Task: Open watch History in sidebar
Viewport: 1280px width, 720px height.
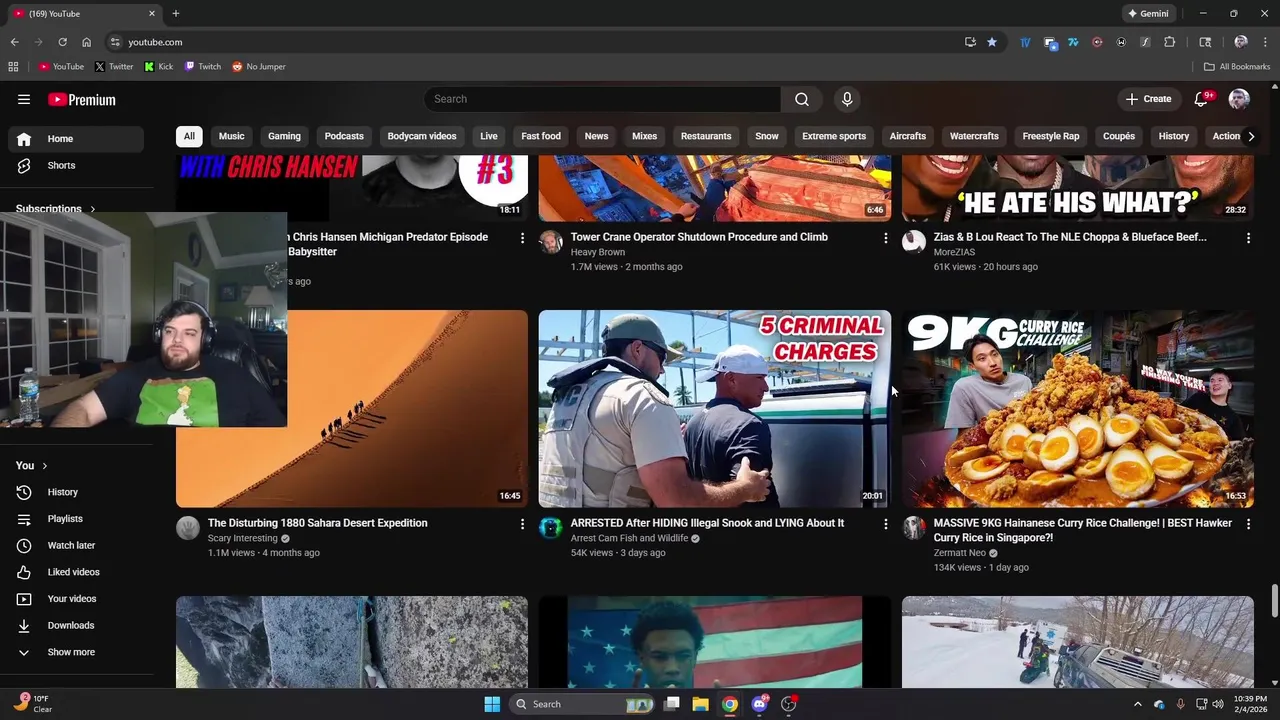Action: pos(75,492)
